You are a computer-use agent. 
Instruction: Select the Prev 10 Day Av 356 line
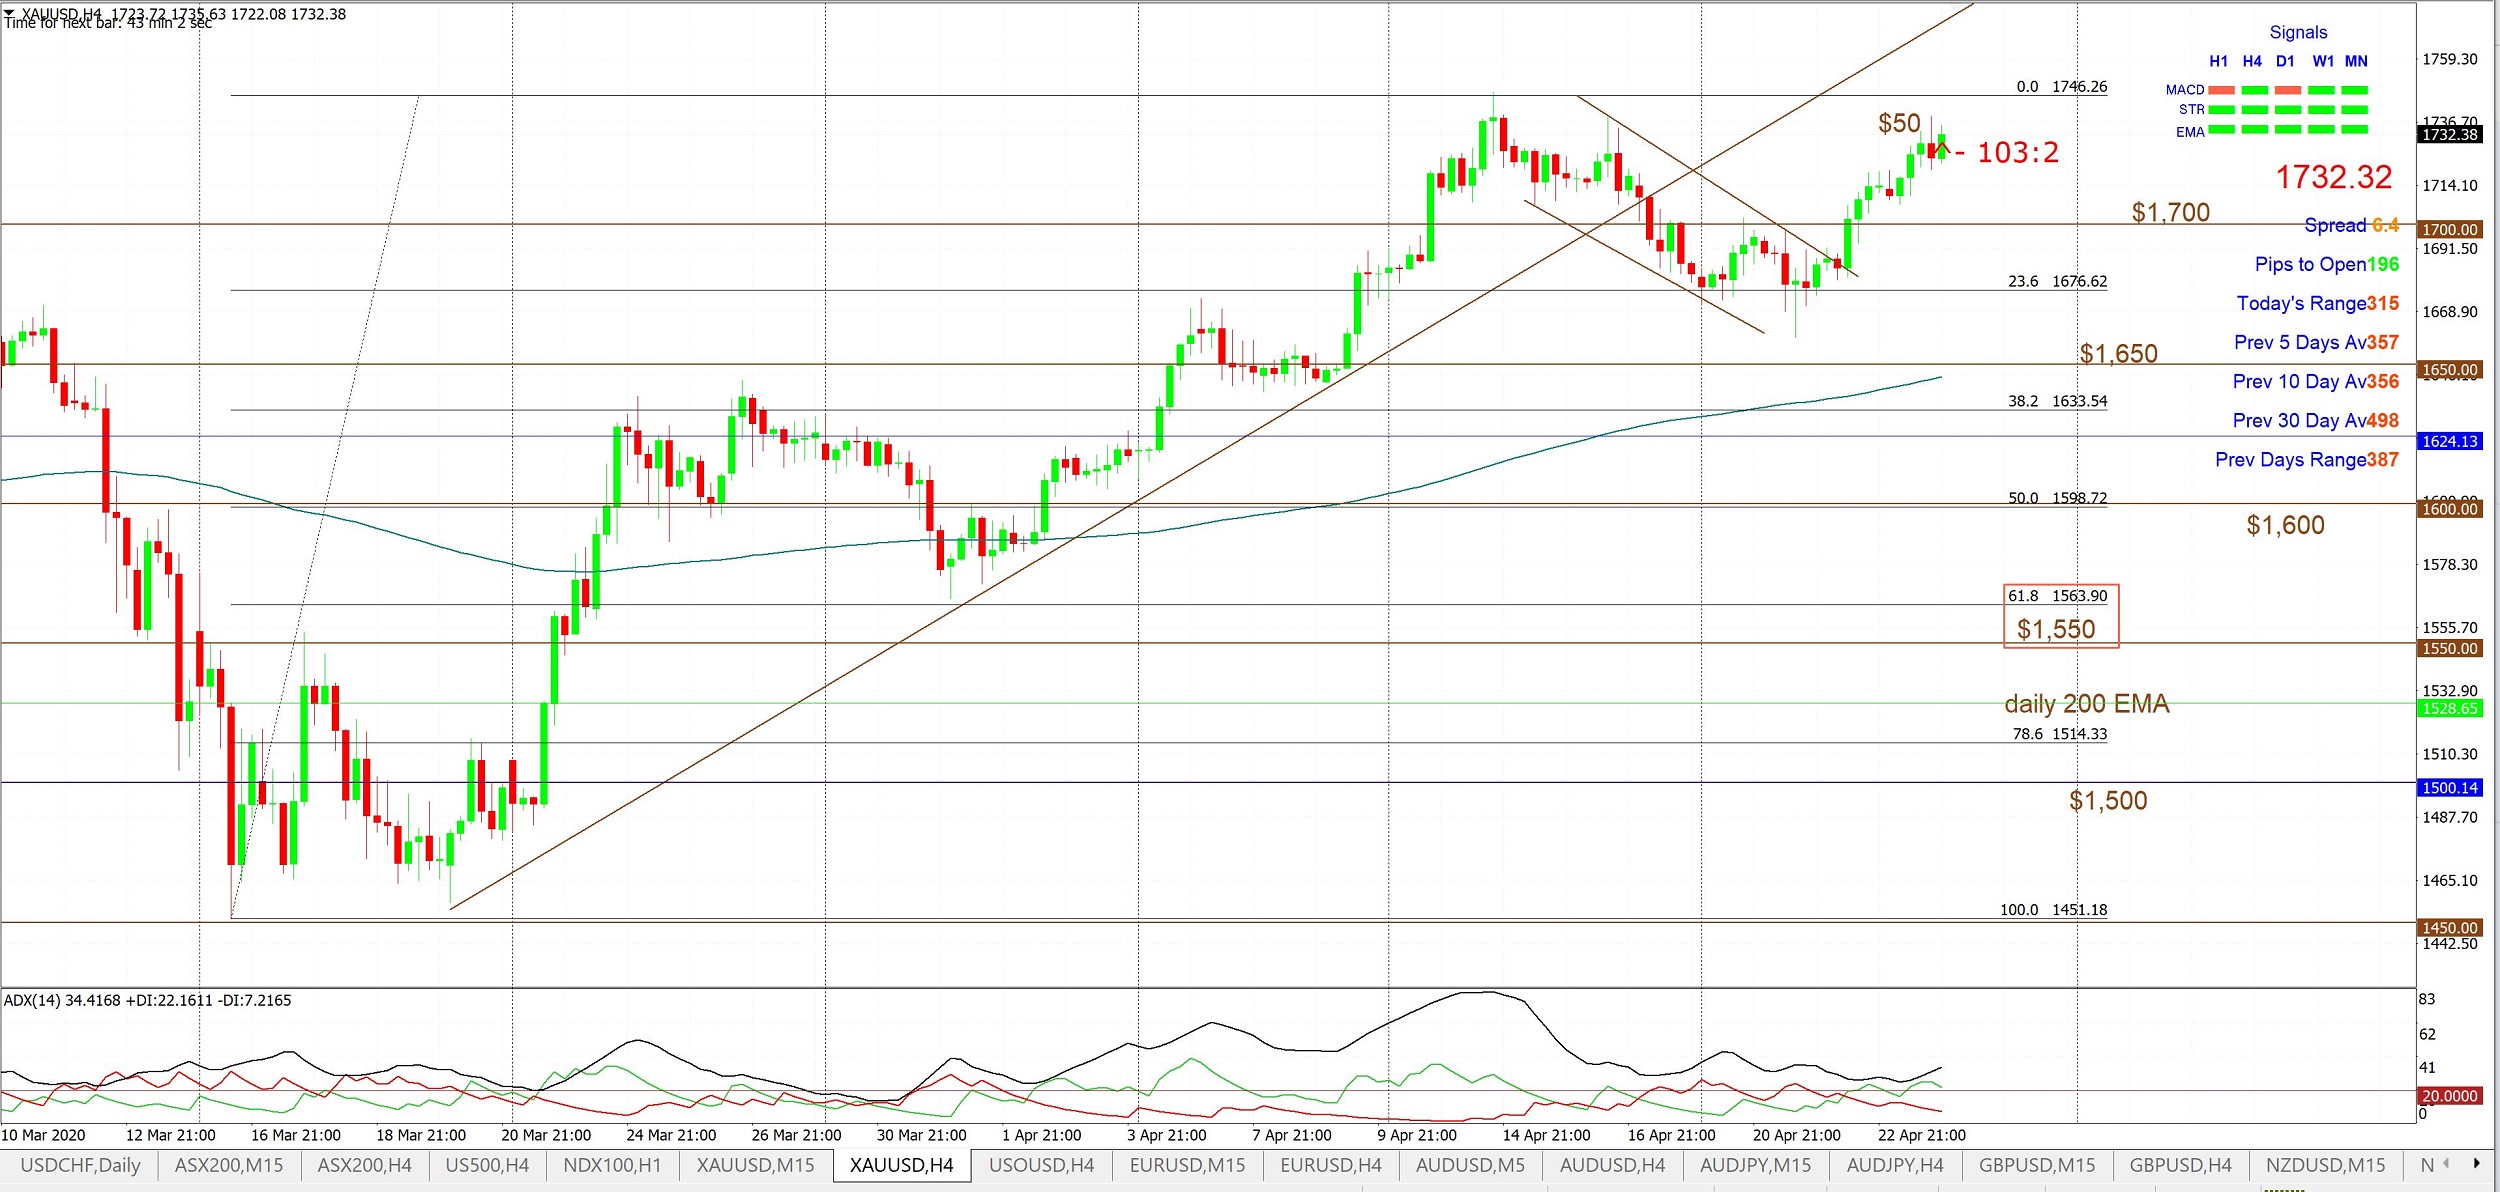pyautogui.click(x=2315, y=381)
